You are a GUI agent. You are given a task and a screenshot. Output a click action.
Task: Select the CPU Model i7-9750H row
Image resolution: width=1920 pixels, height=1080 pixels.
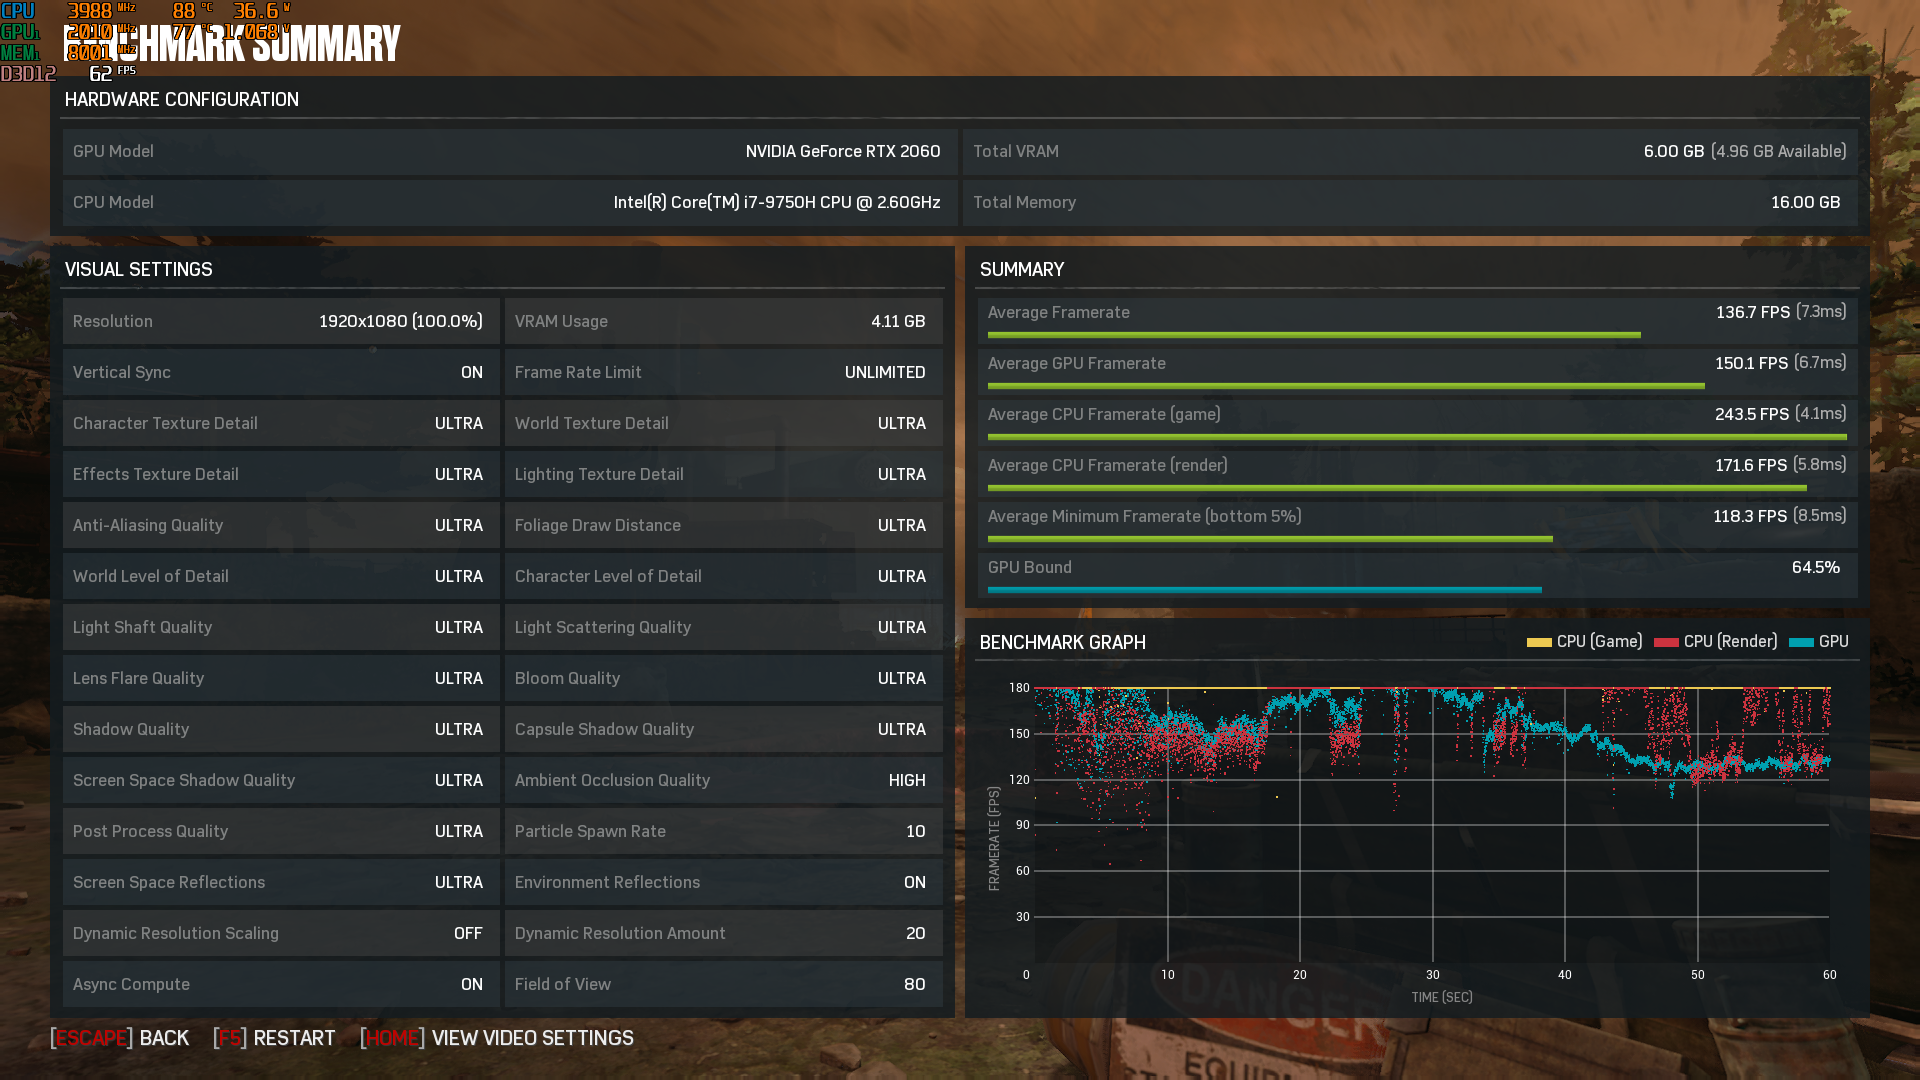(x=510, y=202)
